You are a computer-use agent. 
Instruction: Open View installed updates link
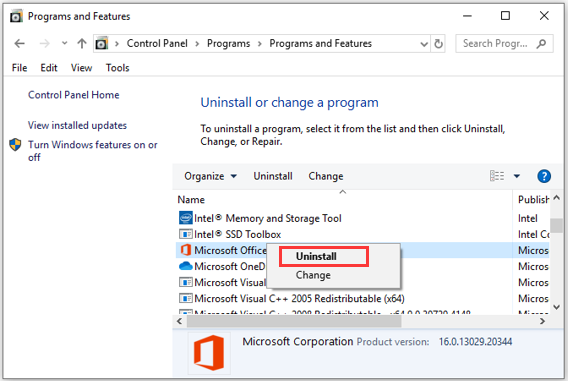coord(78,125)
